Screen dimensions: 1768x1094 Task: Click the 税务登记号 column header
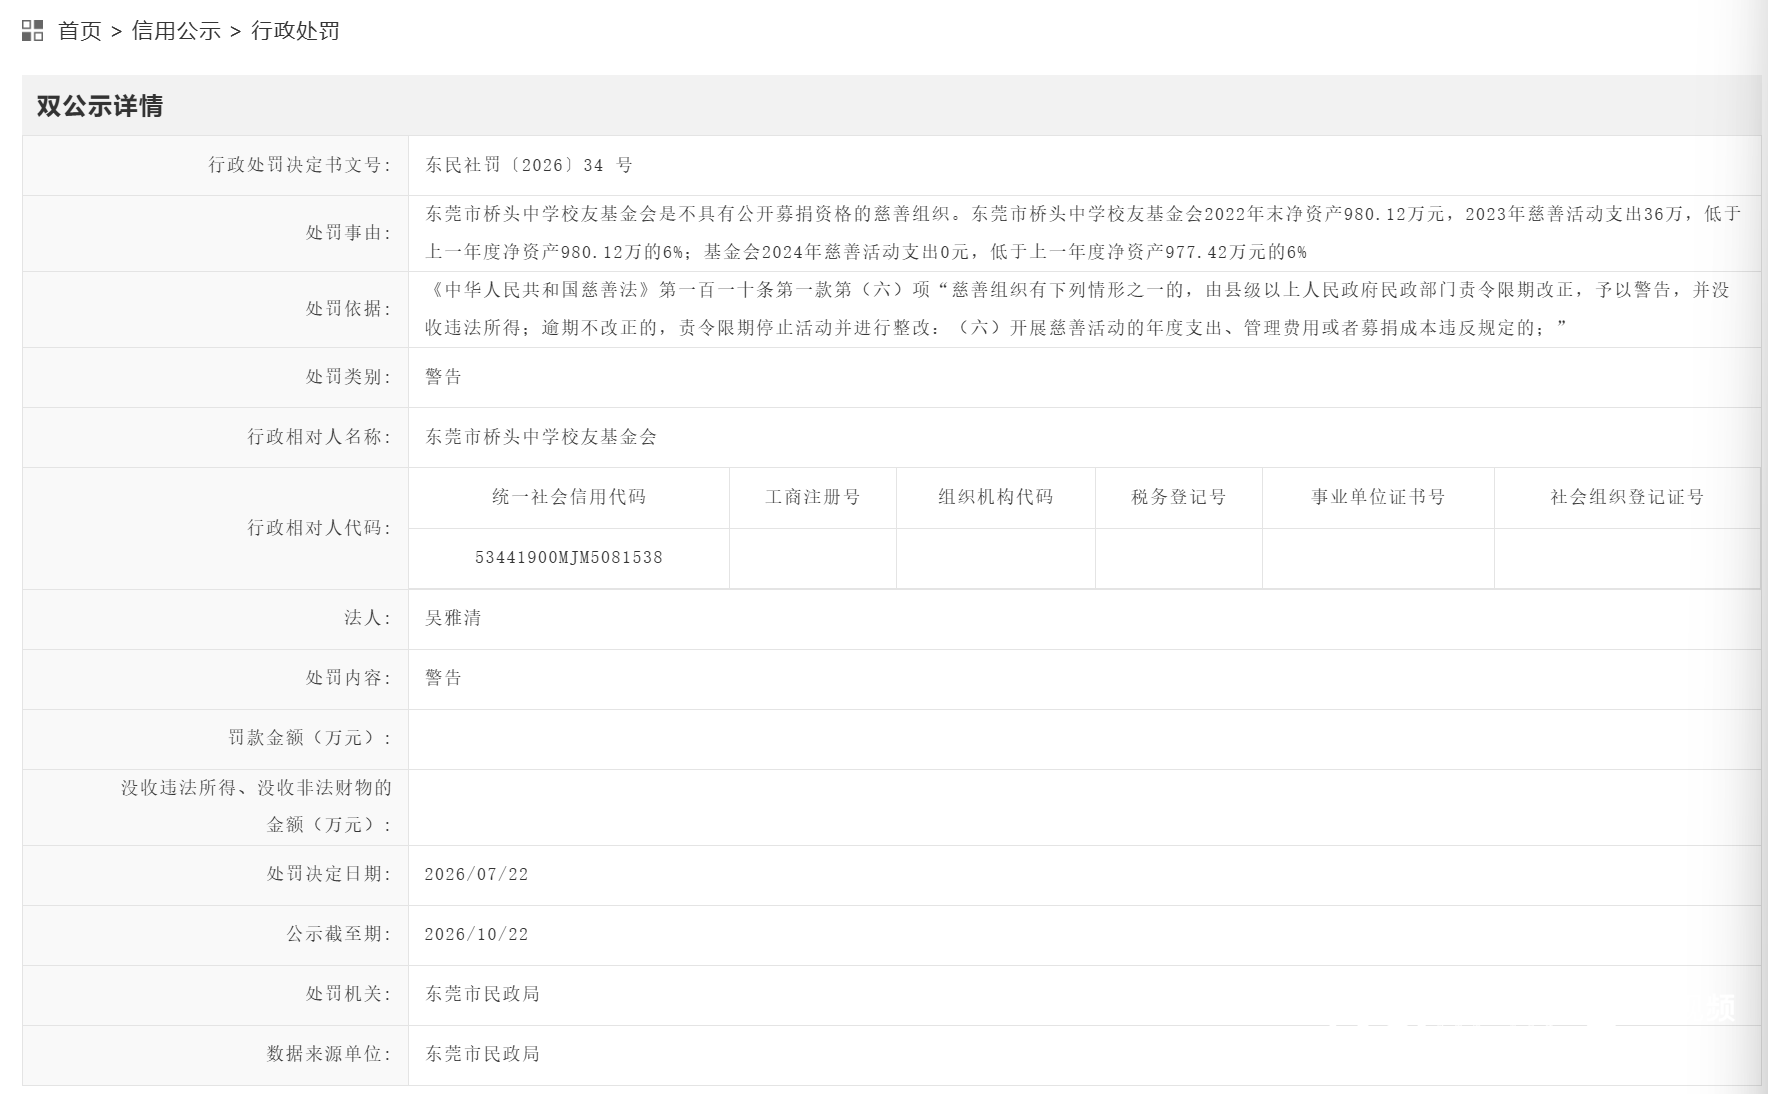click(x=1179, y=497)
